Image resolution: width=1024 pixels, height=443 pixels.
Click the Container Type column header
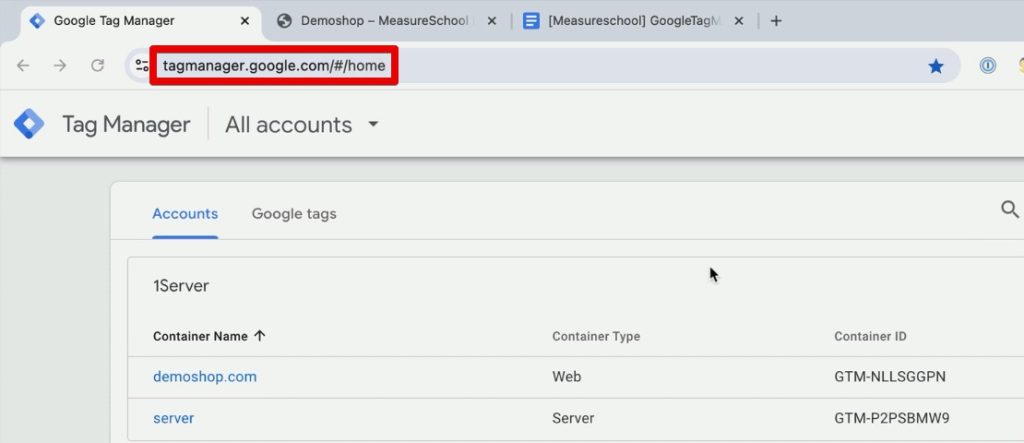click(596, 336)
